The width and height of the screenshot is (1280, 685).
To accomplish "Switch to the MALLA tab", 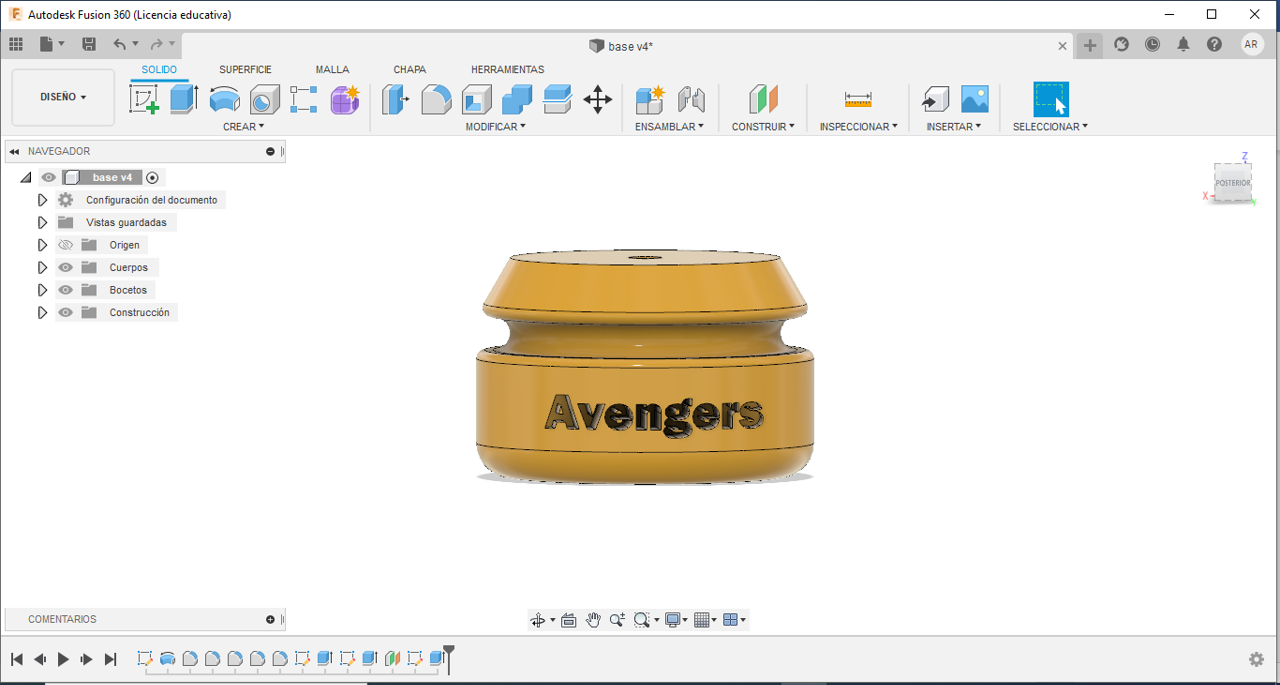I will click(332, 70).
